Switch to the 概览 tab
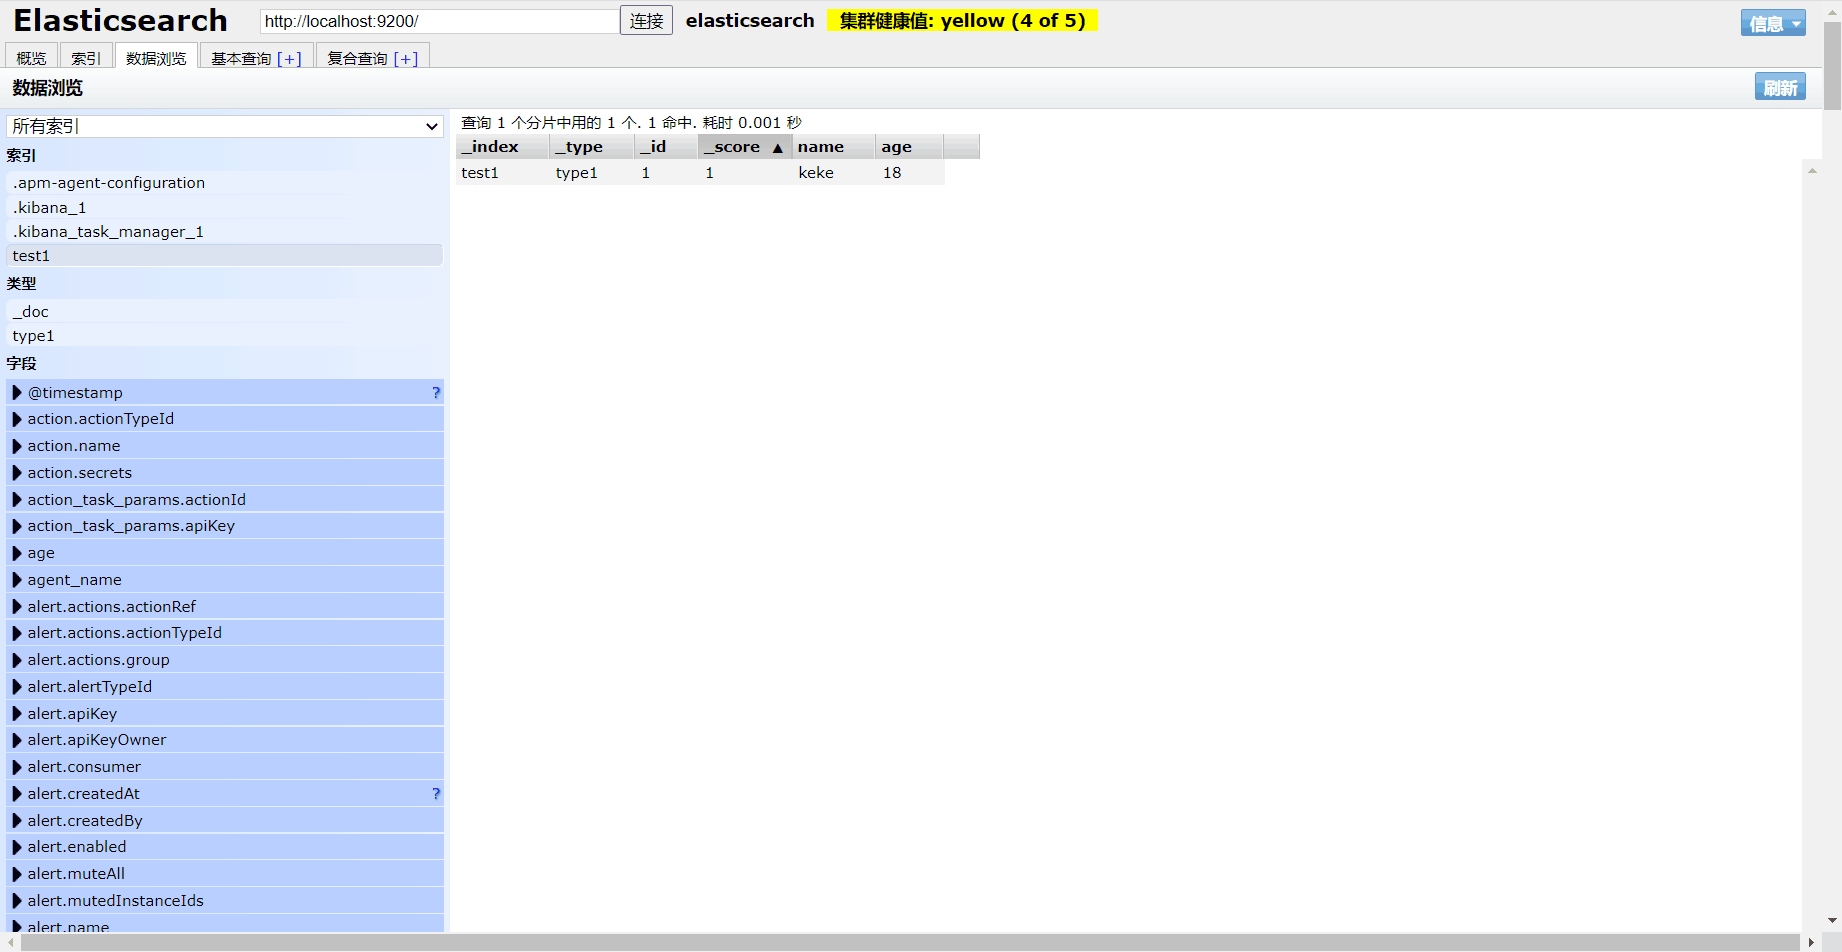The height and width of the screenshot is (952, 1842). [x=31, y=57]
